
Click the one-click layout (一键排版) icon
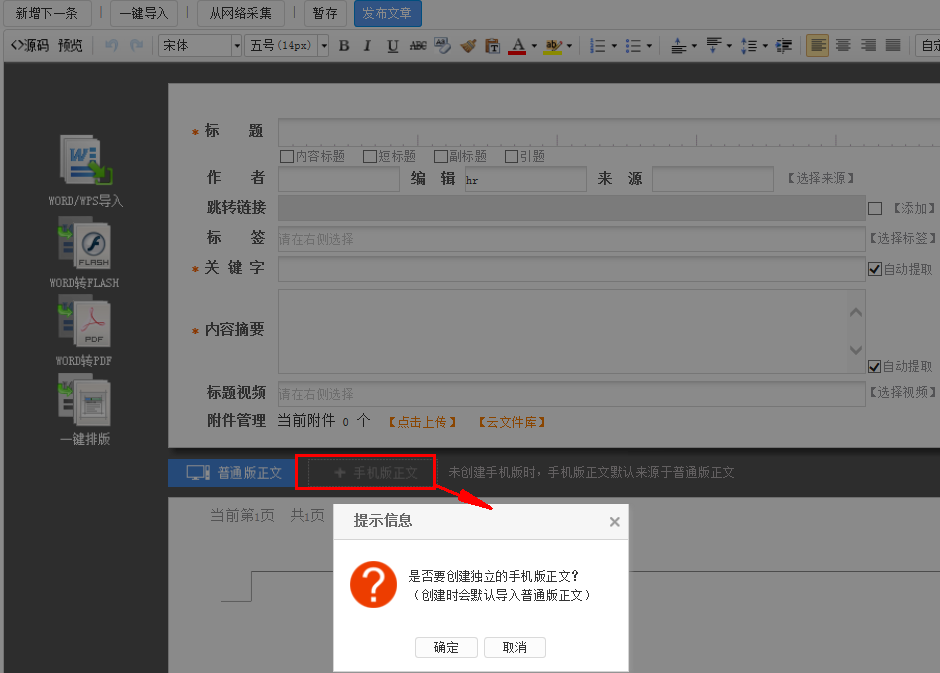coord(85,400)
